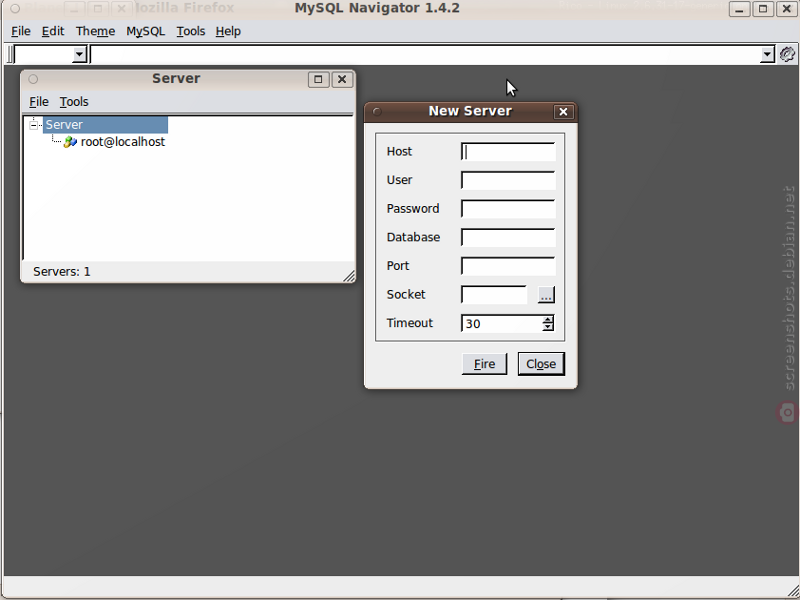
Task: Click the Servers: 1 status text
Action: pyautogui.click(x=62, y=271)
